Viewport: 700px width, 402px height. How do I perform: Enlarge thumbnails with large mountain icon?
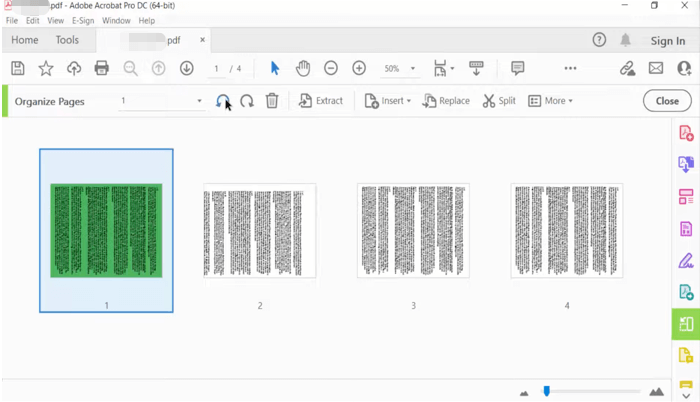(x=656, y=392)
